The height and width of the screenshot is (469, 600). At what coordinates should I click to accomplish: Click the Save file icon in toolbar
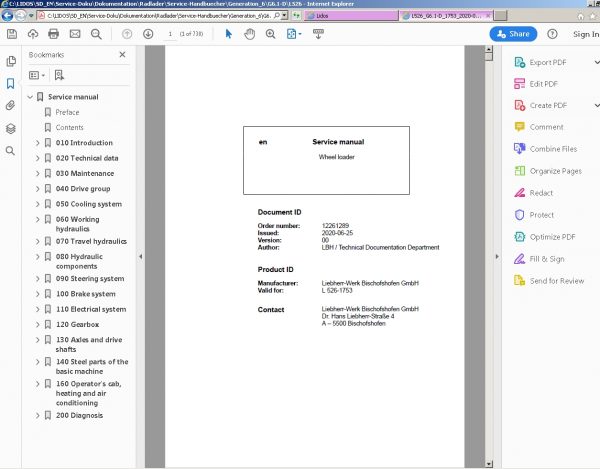coord(12,34)
